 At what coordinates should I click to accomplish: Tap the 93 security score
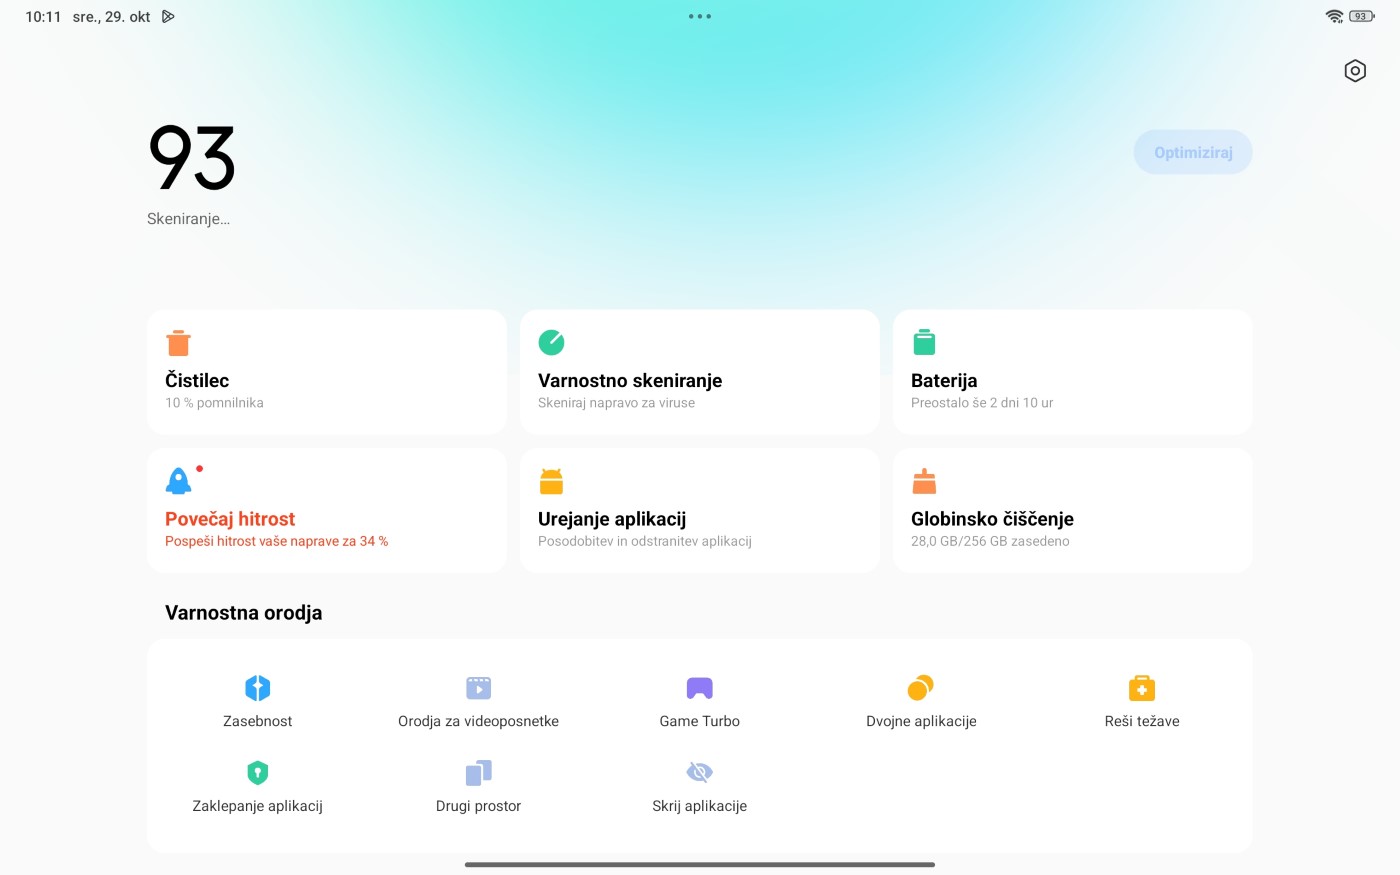[192, 158]
